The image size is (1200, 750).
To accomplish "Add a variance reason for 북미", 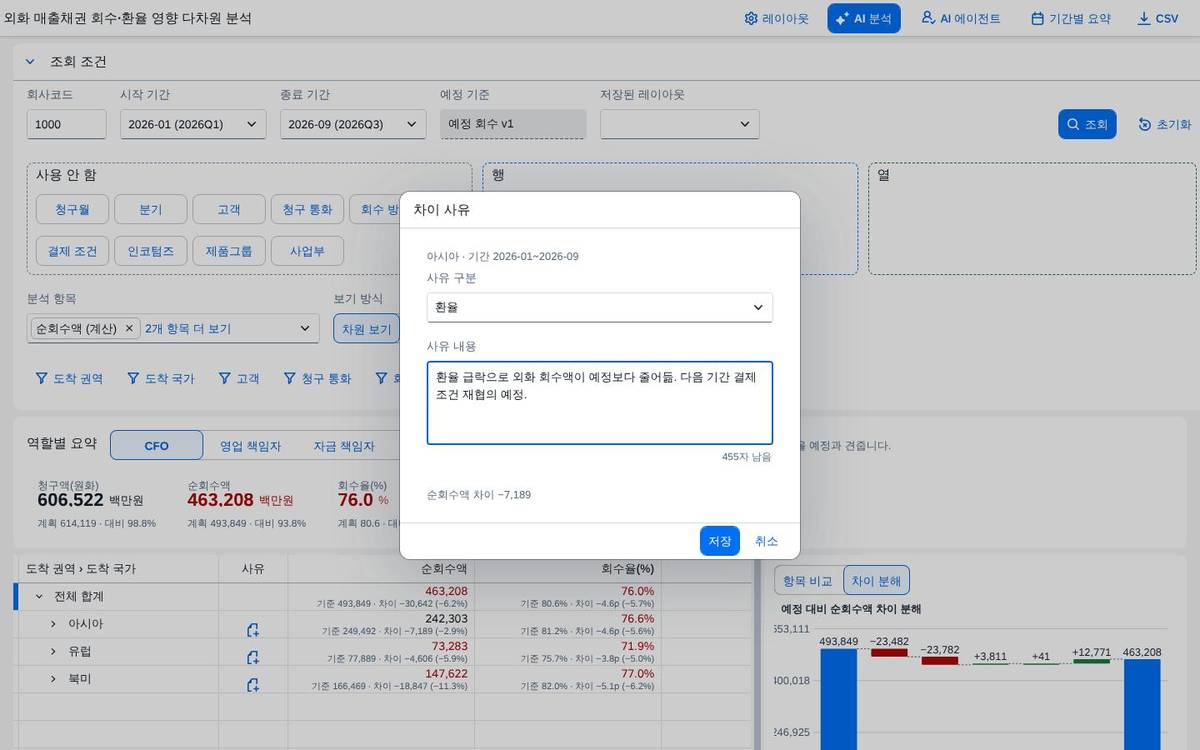I will [x=253, y=685].
